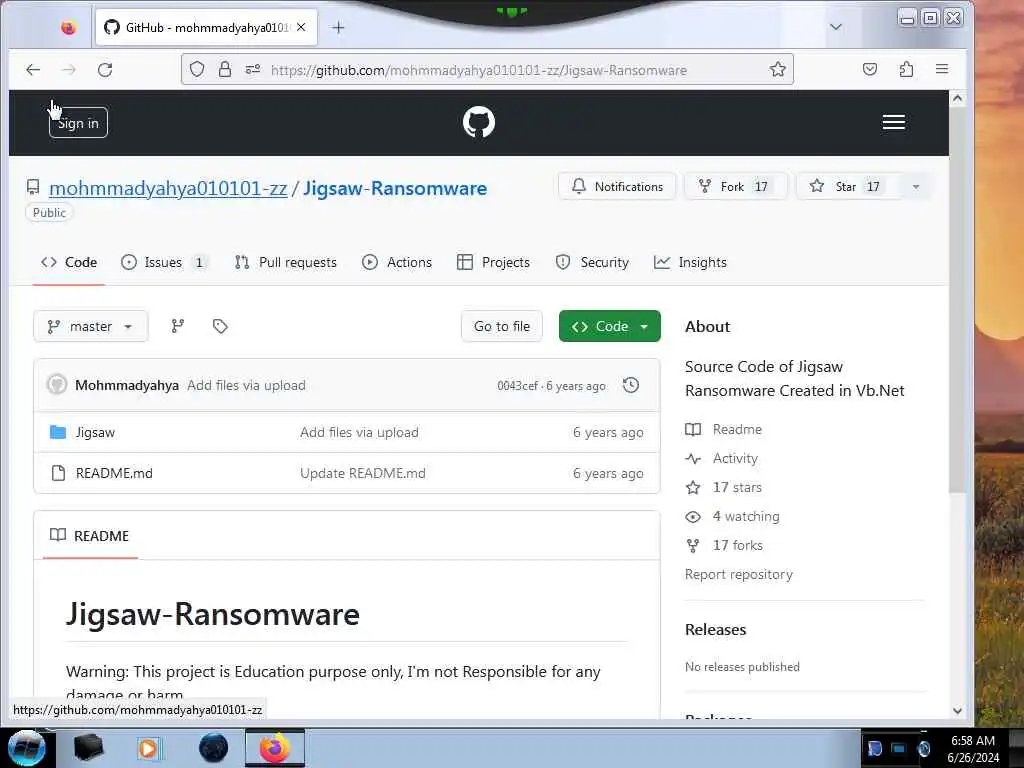Fork the repository
Image resolution: width=1024 pixels, height=768 pixels.
pos(735,187)
